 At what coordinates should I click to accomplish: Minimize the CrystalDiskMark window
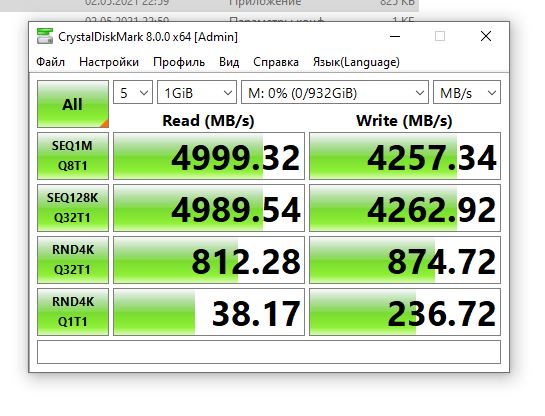(x=395, y=36)
